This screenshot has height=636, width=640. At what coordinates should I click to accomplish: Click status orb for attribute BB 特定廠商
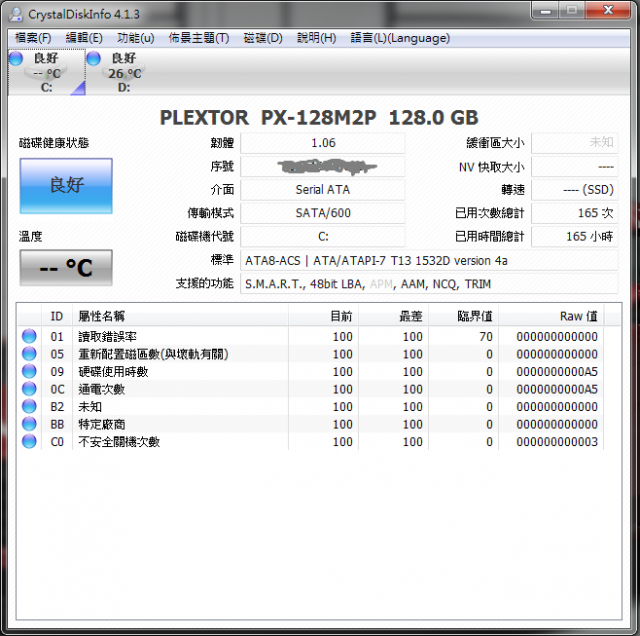tap(29, 424)
